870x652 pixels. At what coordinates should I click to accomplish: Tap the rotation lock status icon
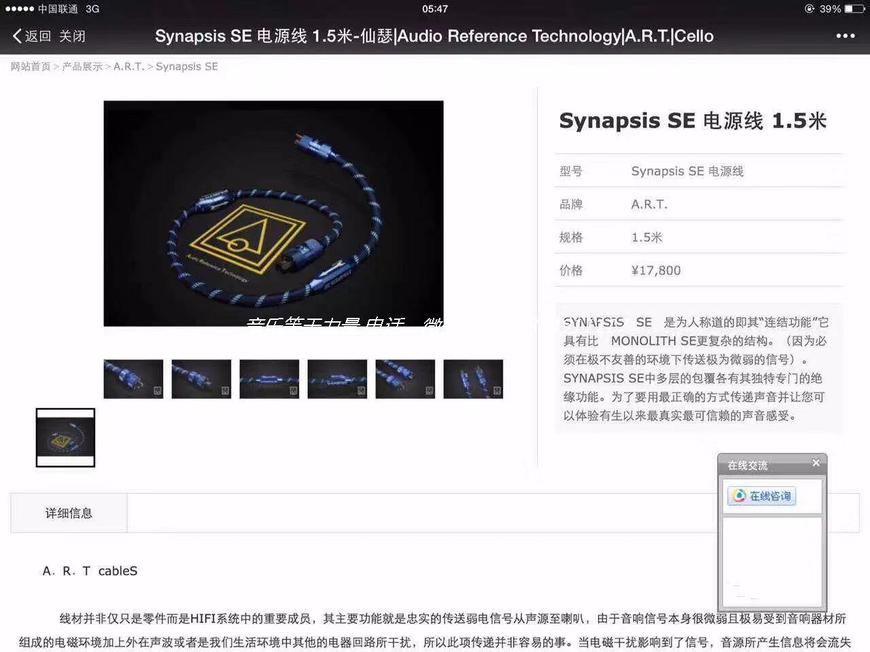pos(810,9)
